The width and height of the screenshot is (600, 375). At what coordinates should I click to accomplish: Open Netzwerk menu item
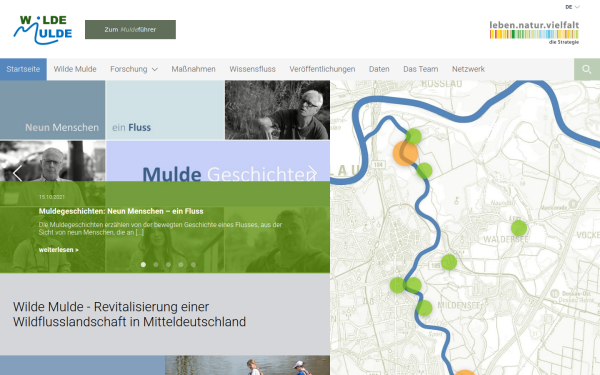pyautogui.click(x=468, y=69)
